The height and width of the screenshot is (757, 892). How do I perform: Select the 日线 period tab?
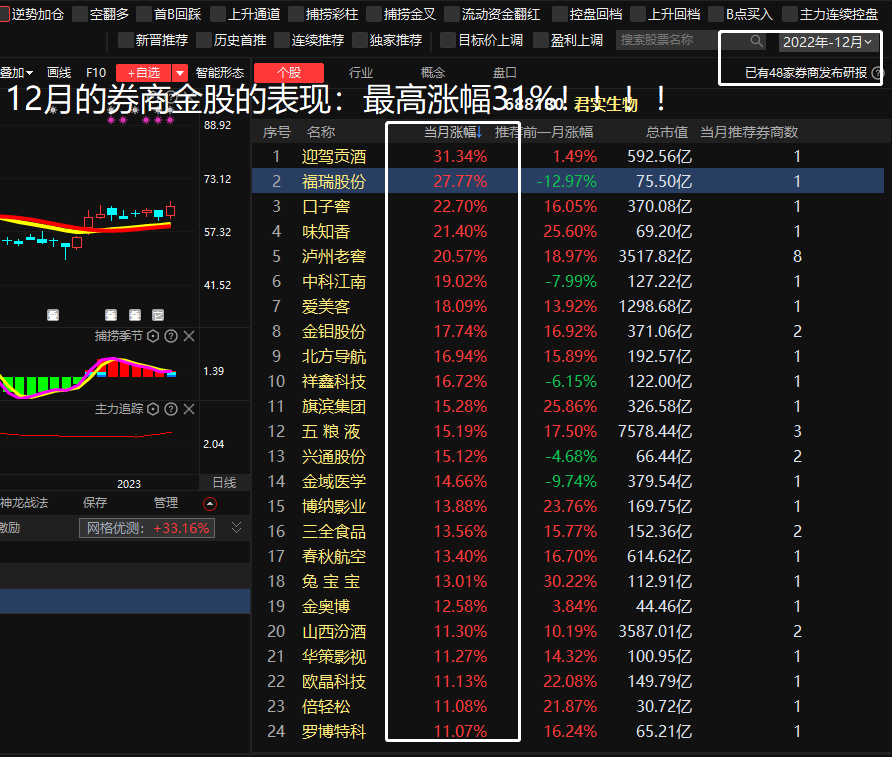click(225, 483)
